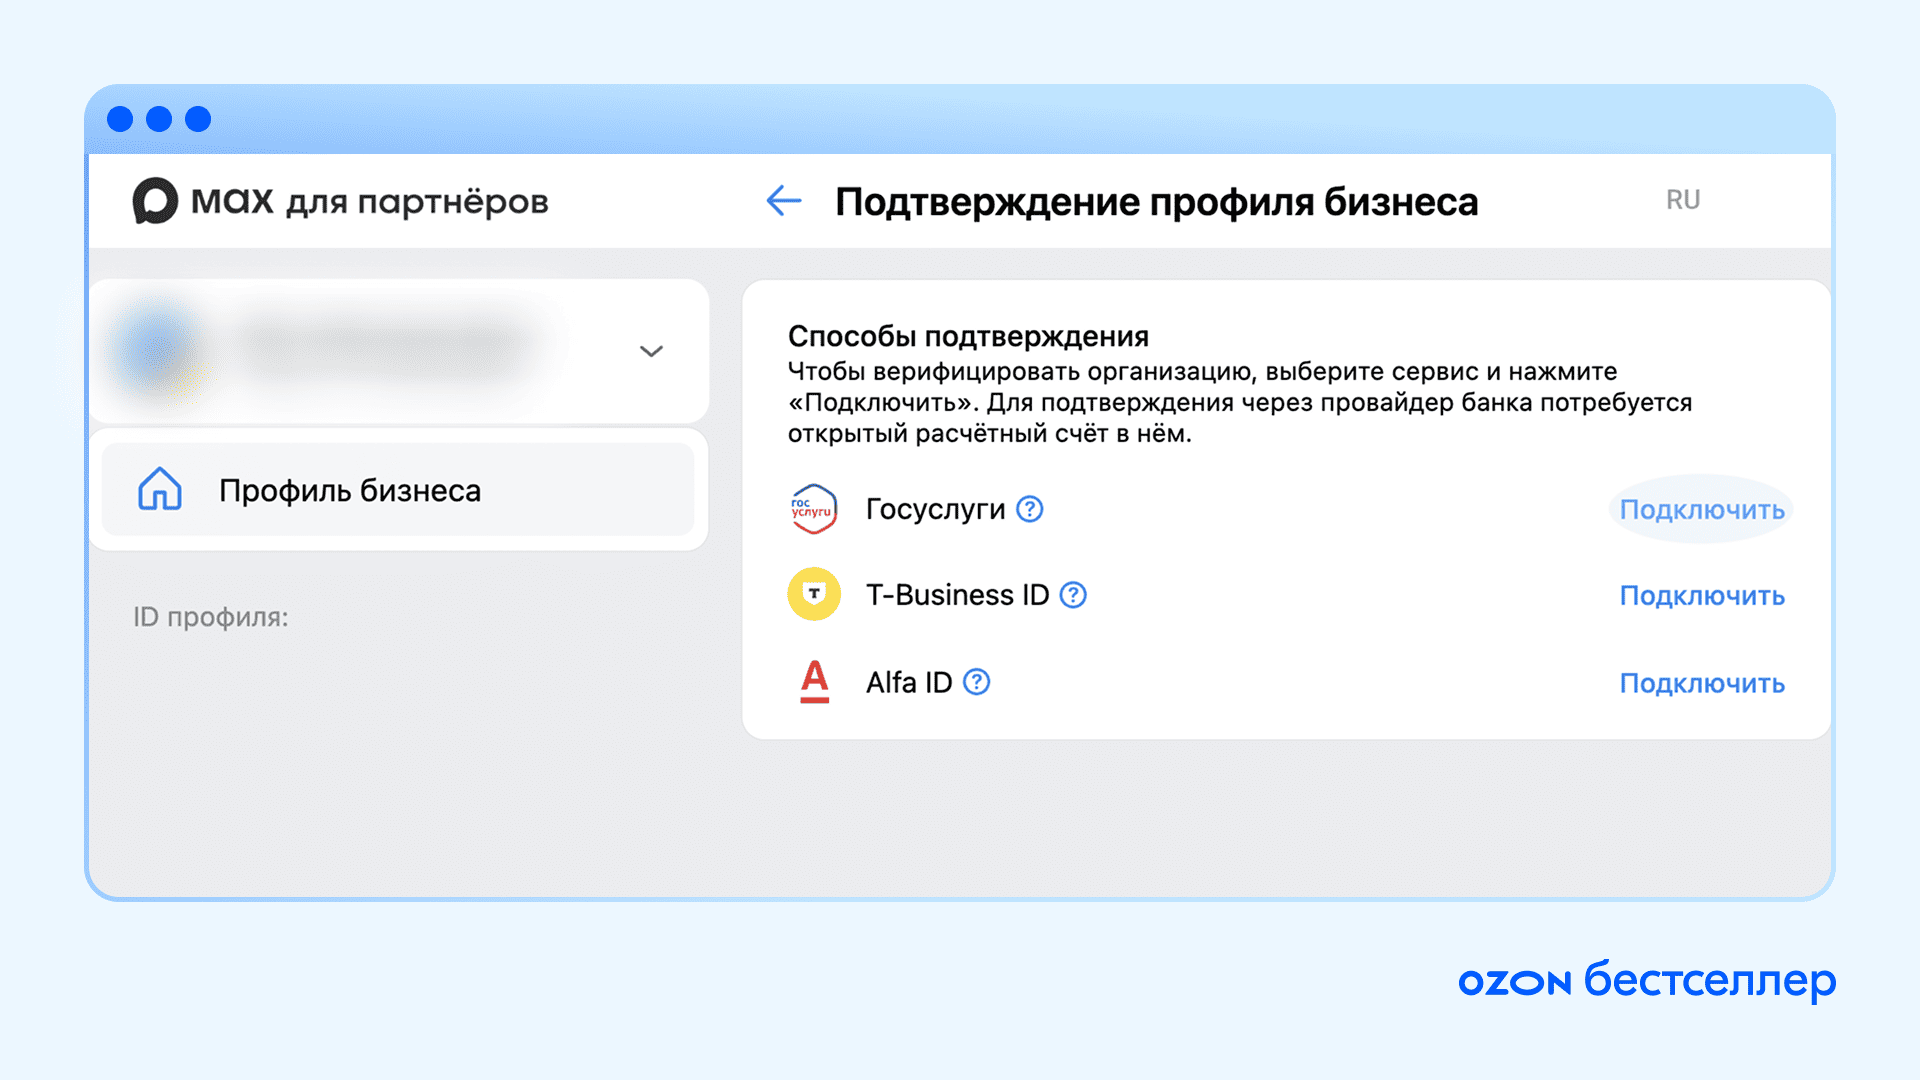Connect verification via Госуслуги
The image size is (1920, 1080).
click(x=1702, y=509)
